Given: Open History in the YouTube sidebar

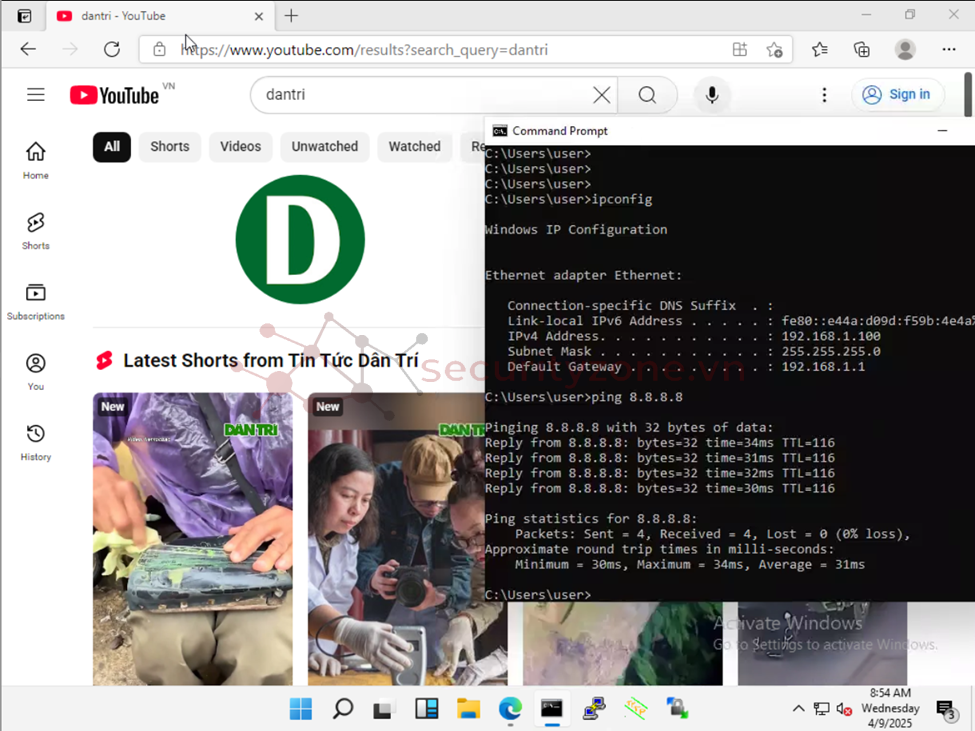Looking at the screenshot, I should tap(35, 442).
